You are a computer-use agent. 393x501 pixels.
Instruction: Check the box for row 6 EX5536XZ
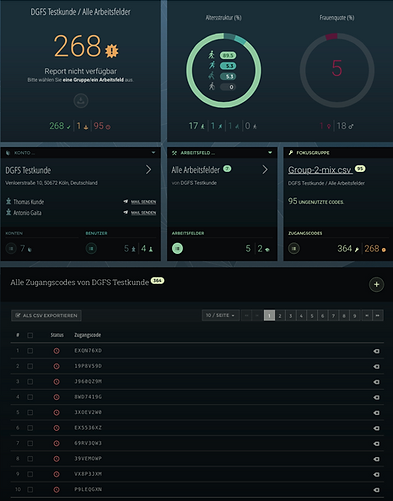pyautogui.click(x=30, y=428)
